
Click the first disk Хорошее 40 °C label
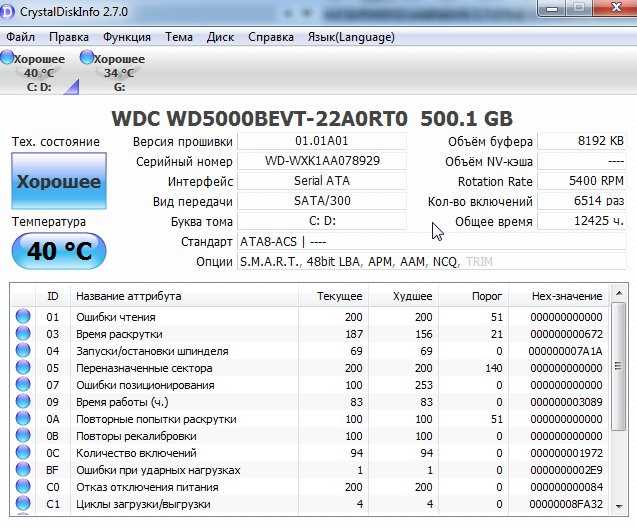[x=39, y=66]
